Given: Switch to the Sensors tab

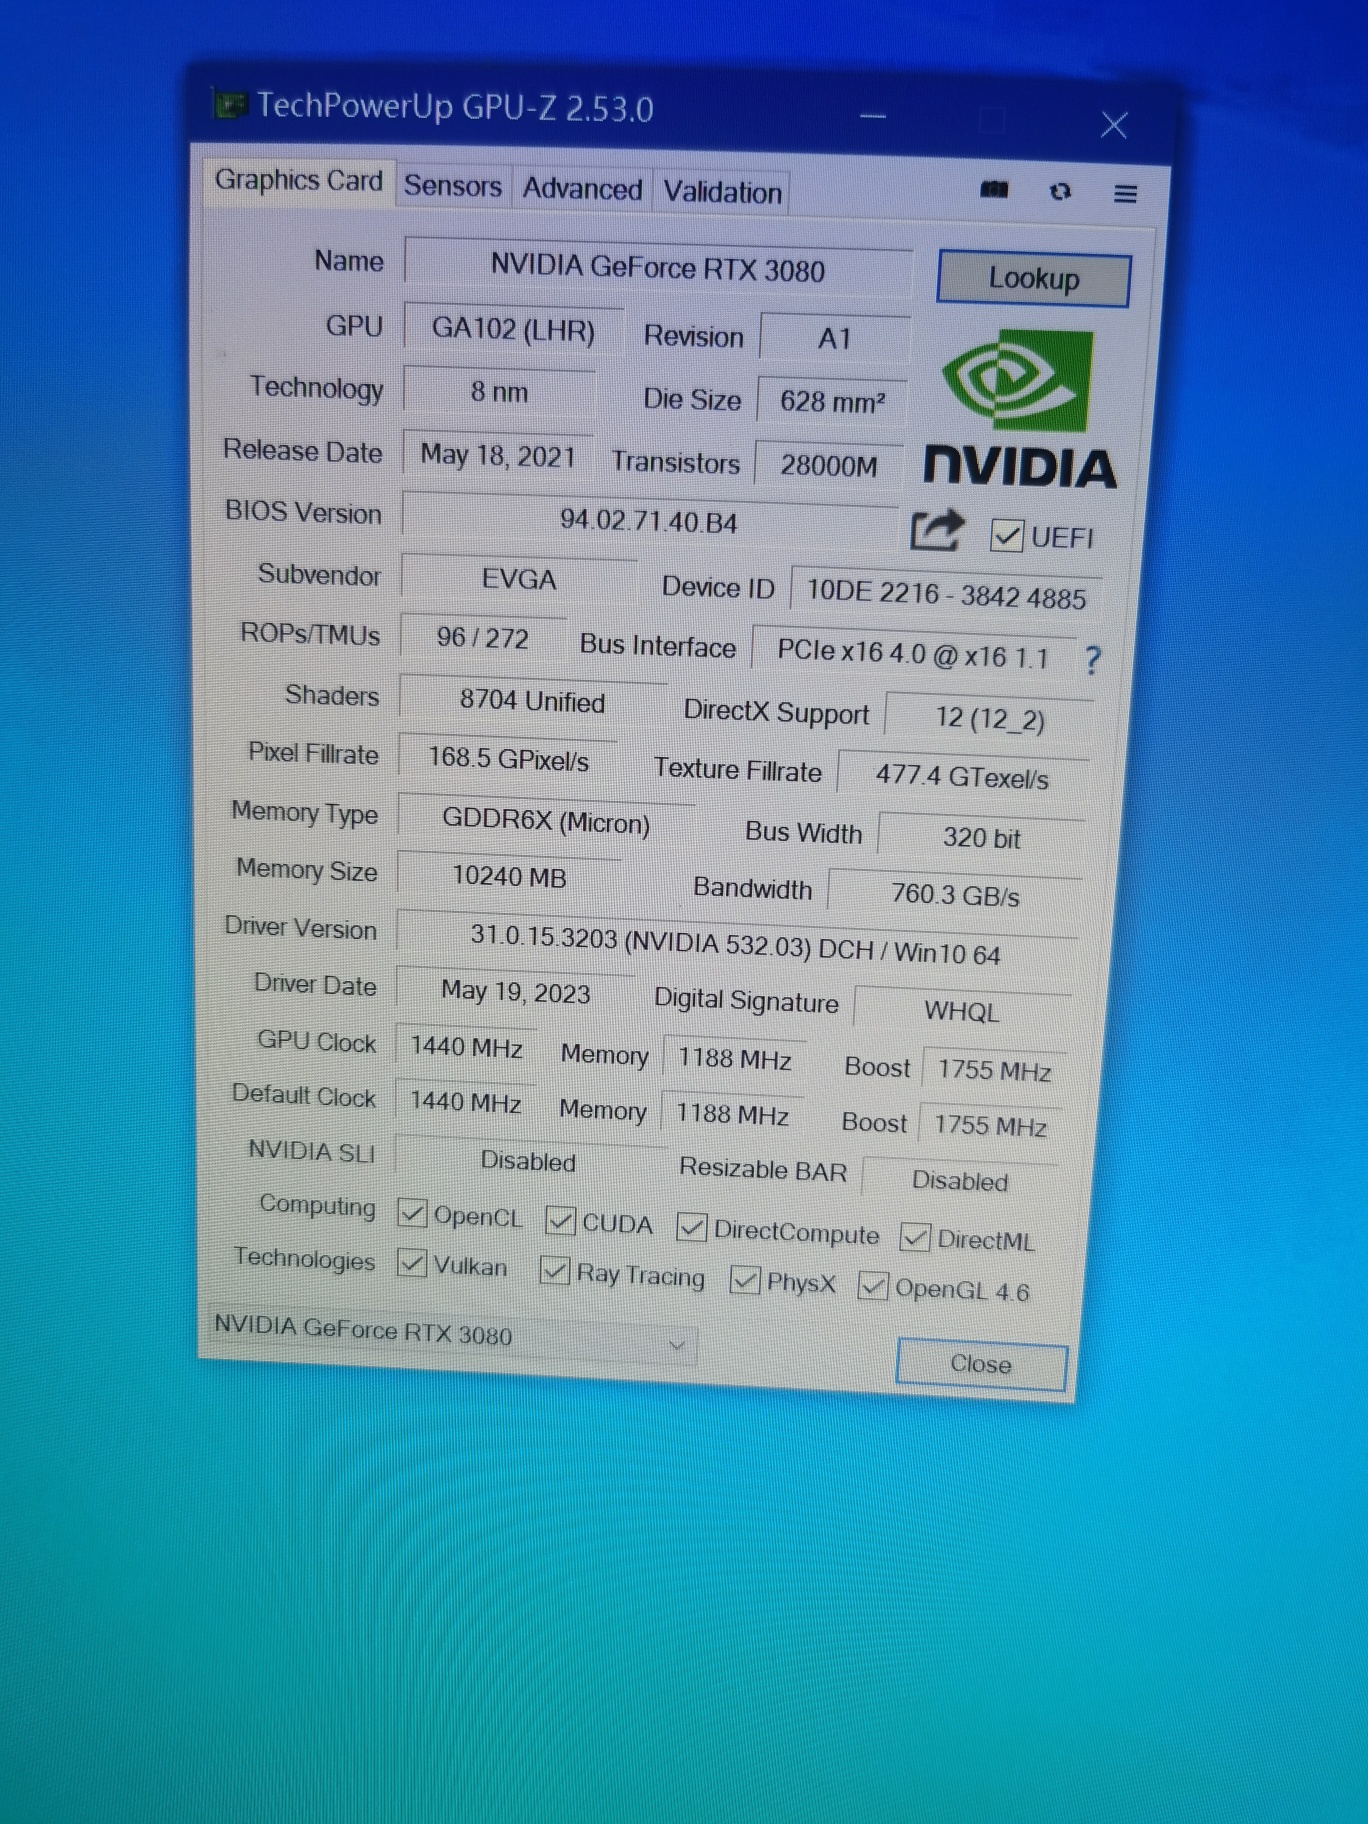Looking at the screenshot, I should click(x=452, y=186).
